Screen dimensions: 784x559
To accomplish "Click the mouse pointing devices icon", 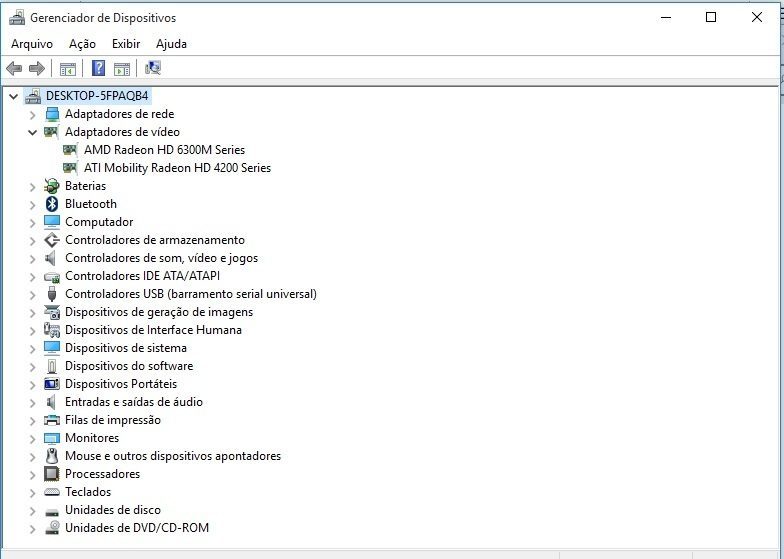I will point(52,456).
